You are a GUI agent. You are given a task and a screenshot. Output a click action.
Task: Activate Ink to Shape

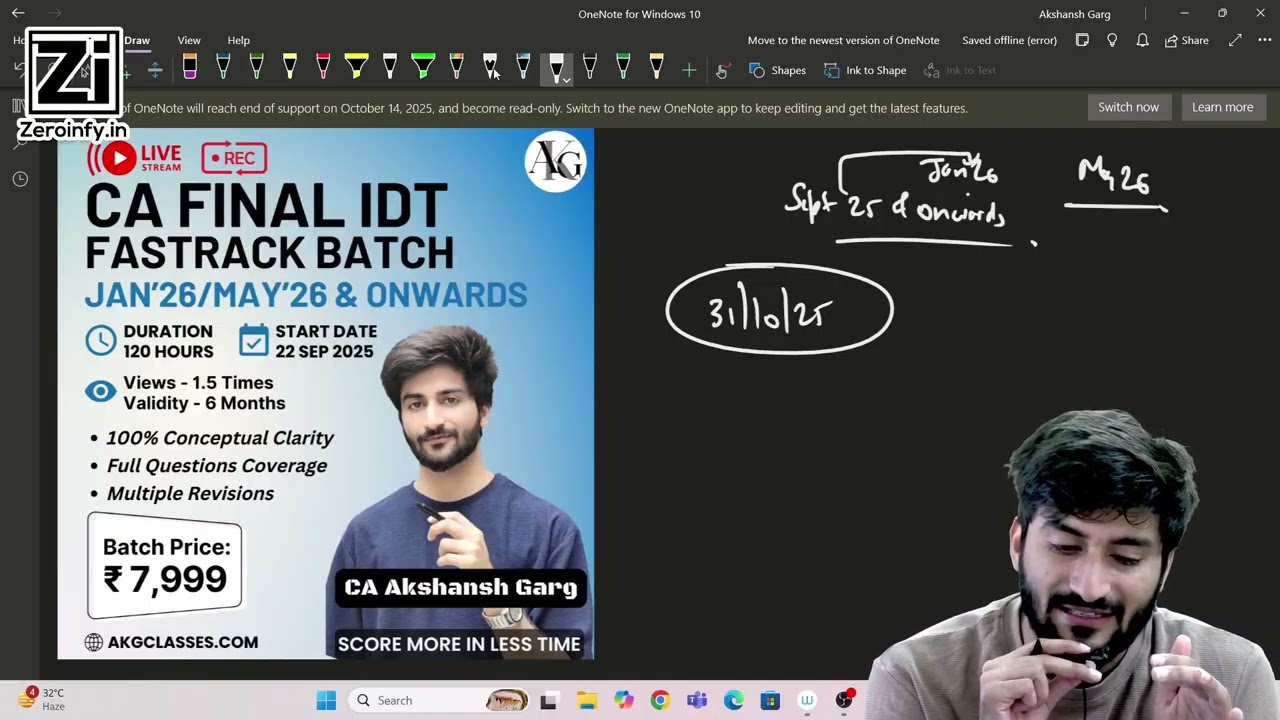[865, 70]
